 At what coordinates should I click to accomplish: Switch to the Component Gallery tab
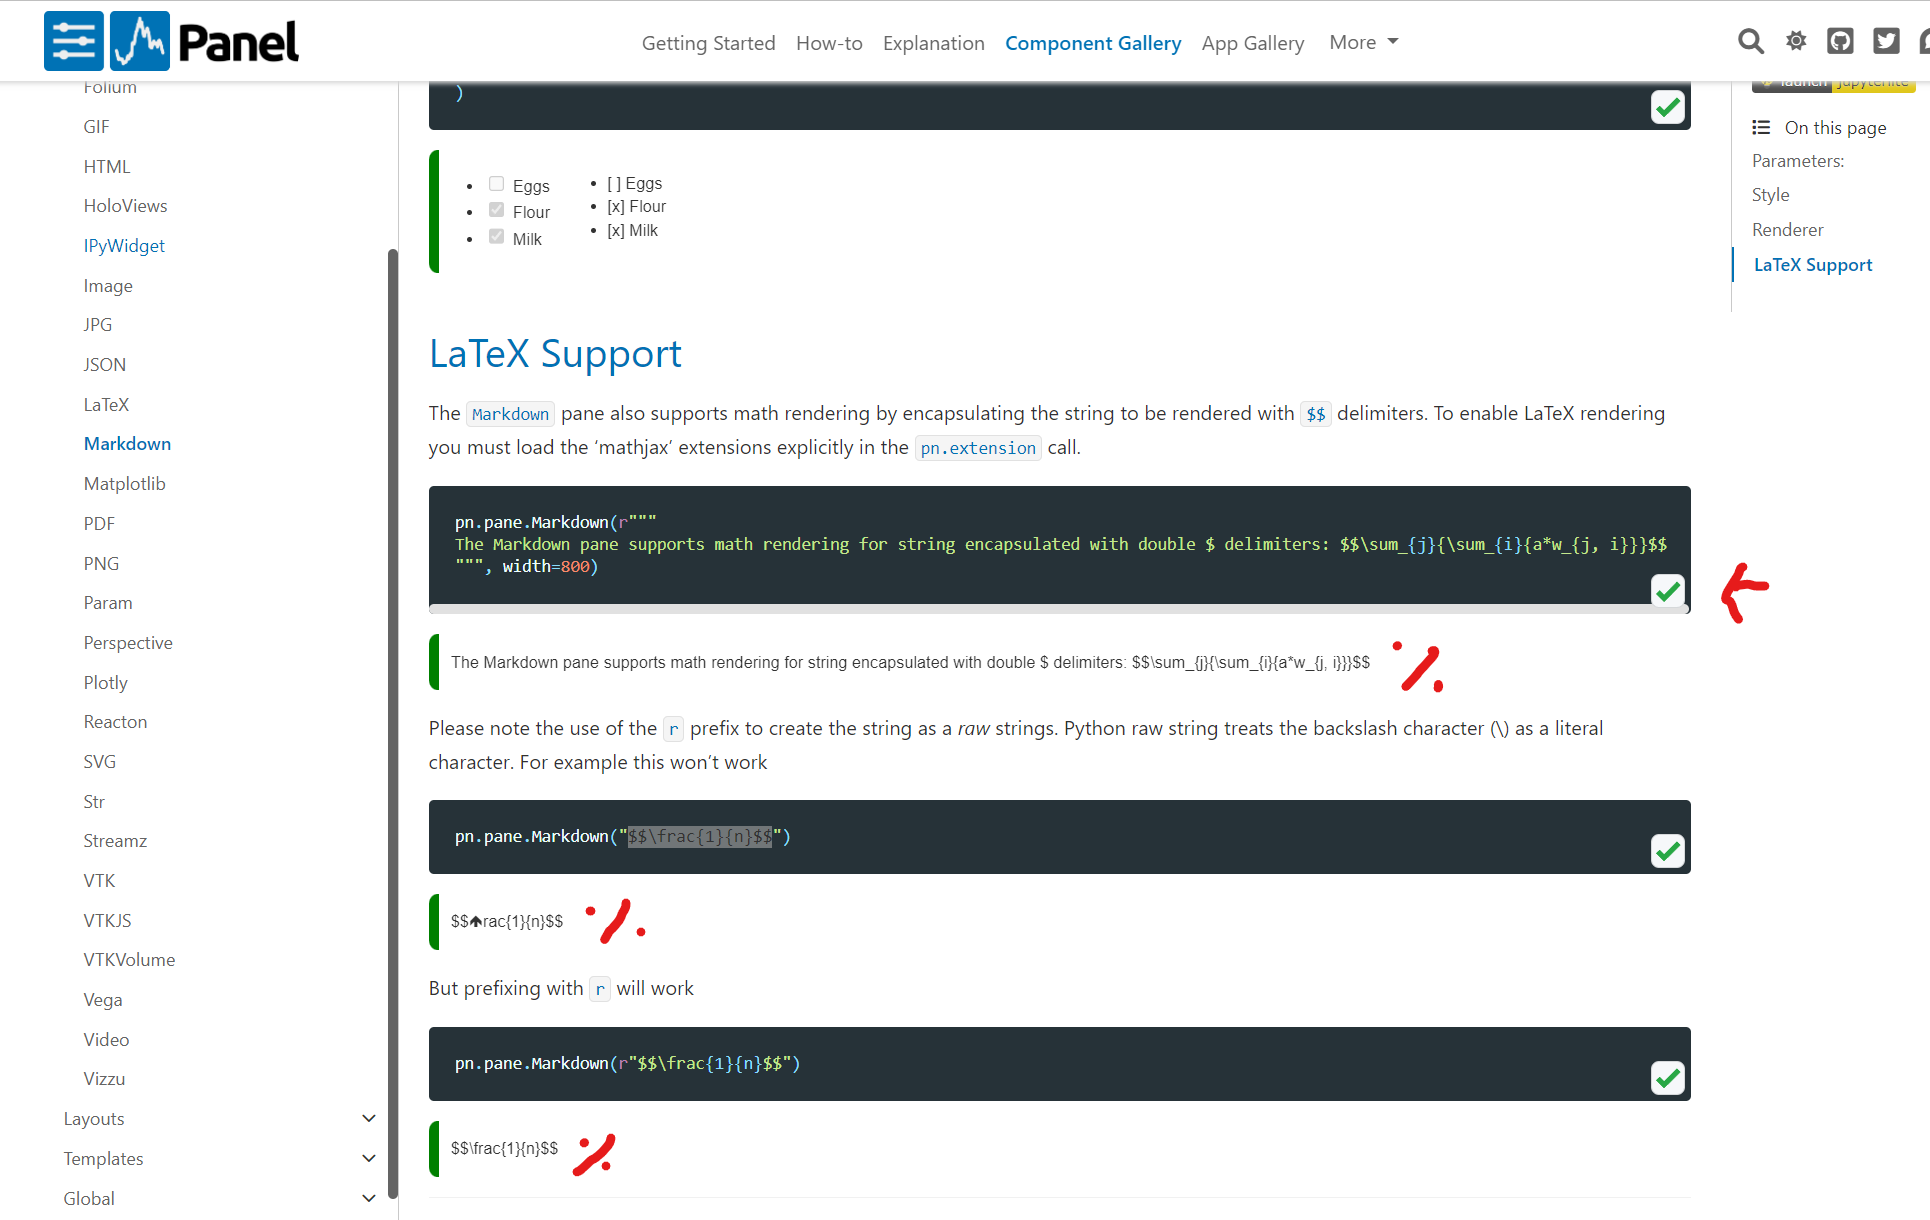(x=1093, y=42)
